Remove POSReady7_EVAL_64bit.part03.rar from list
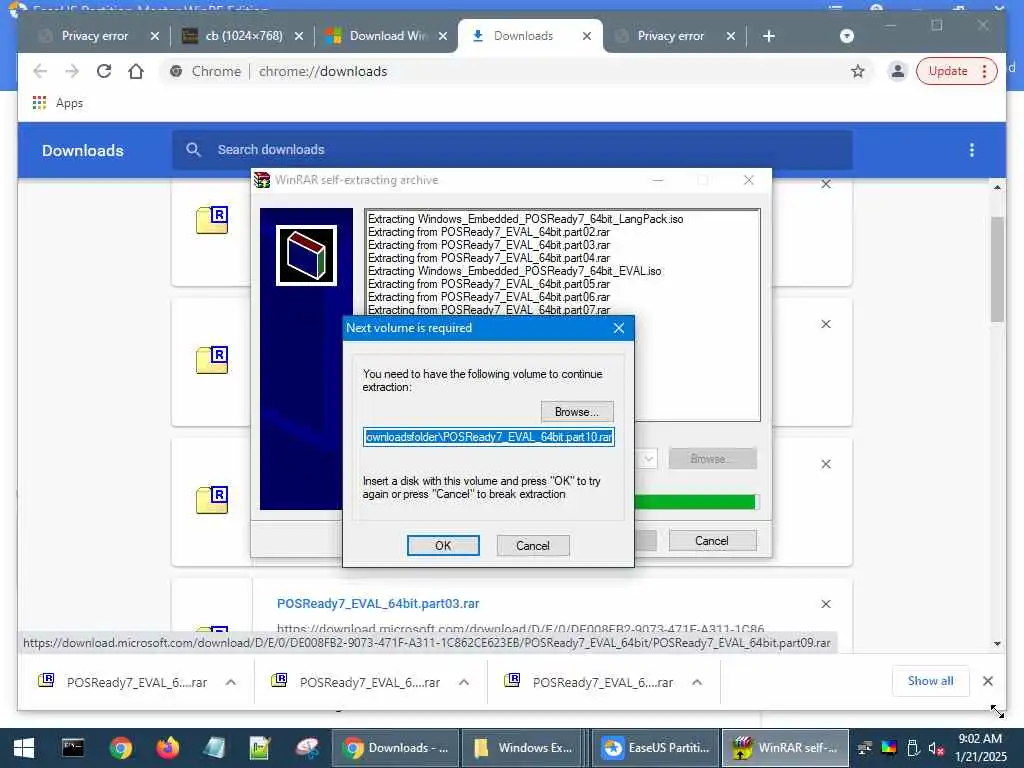This screenshot has height=768, width=1024. coord(826,604)
